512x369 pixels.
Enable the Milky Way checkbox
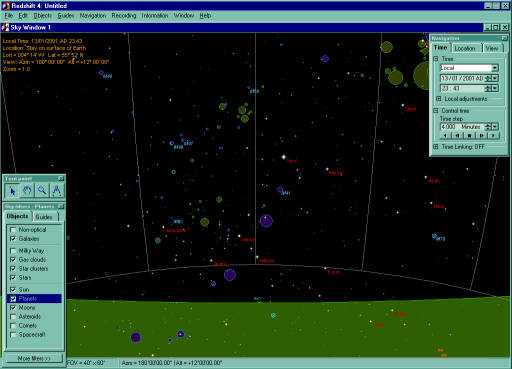13,251
